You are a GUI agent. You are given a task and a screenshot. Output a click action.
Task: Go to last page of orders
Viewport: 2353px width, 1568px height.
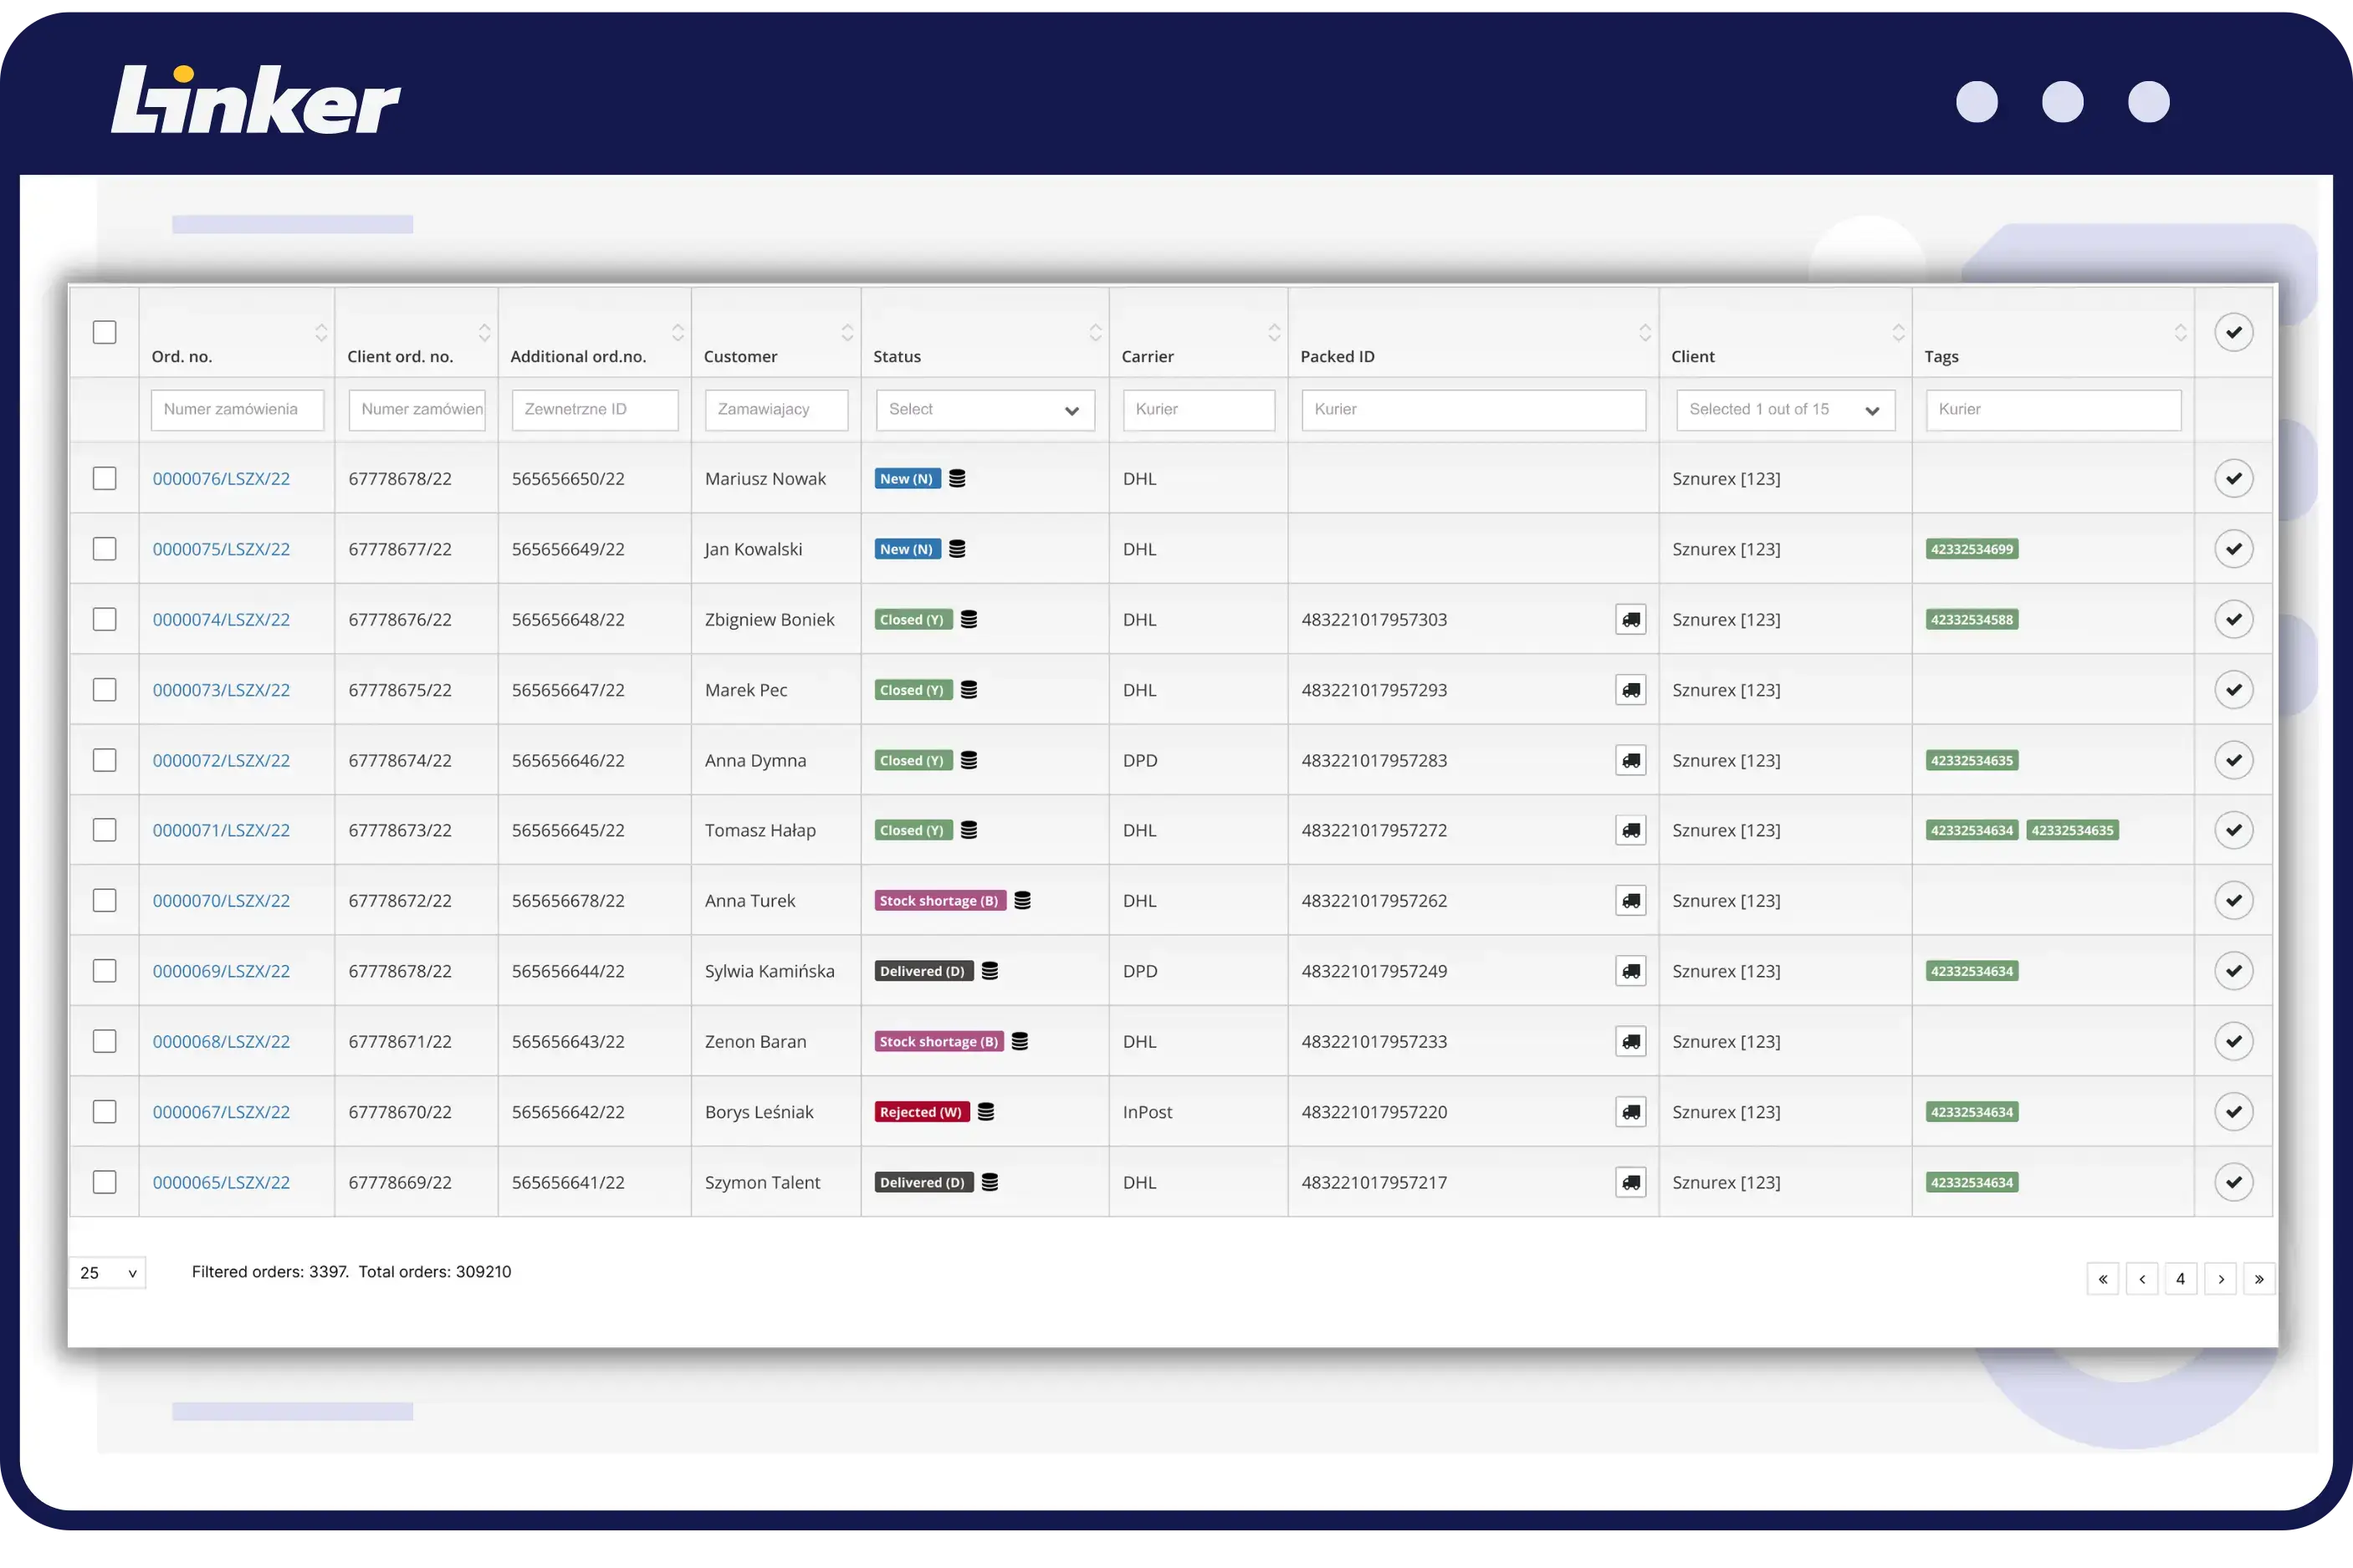pyautogui.click(x=2259, y=1280)
